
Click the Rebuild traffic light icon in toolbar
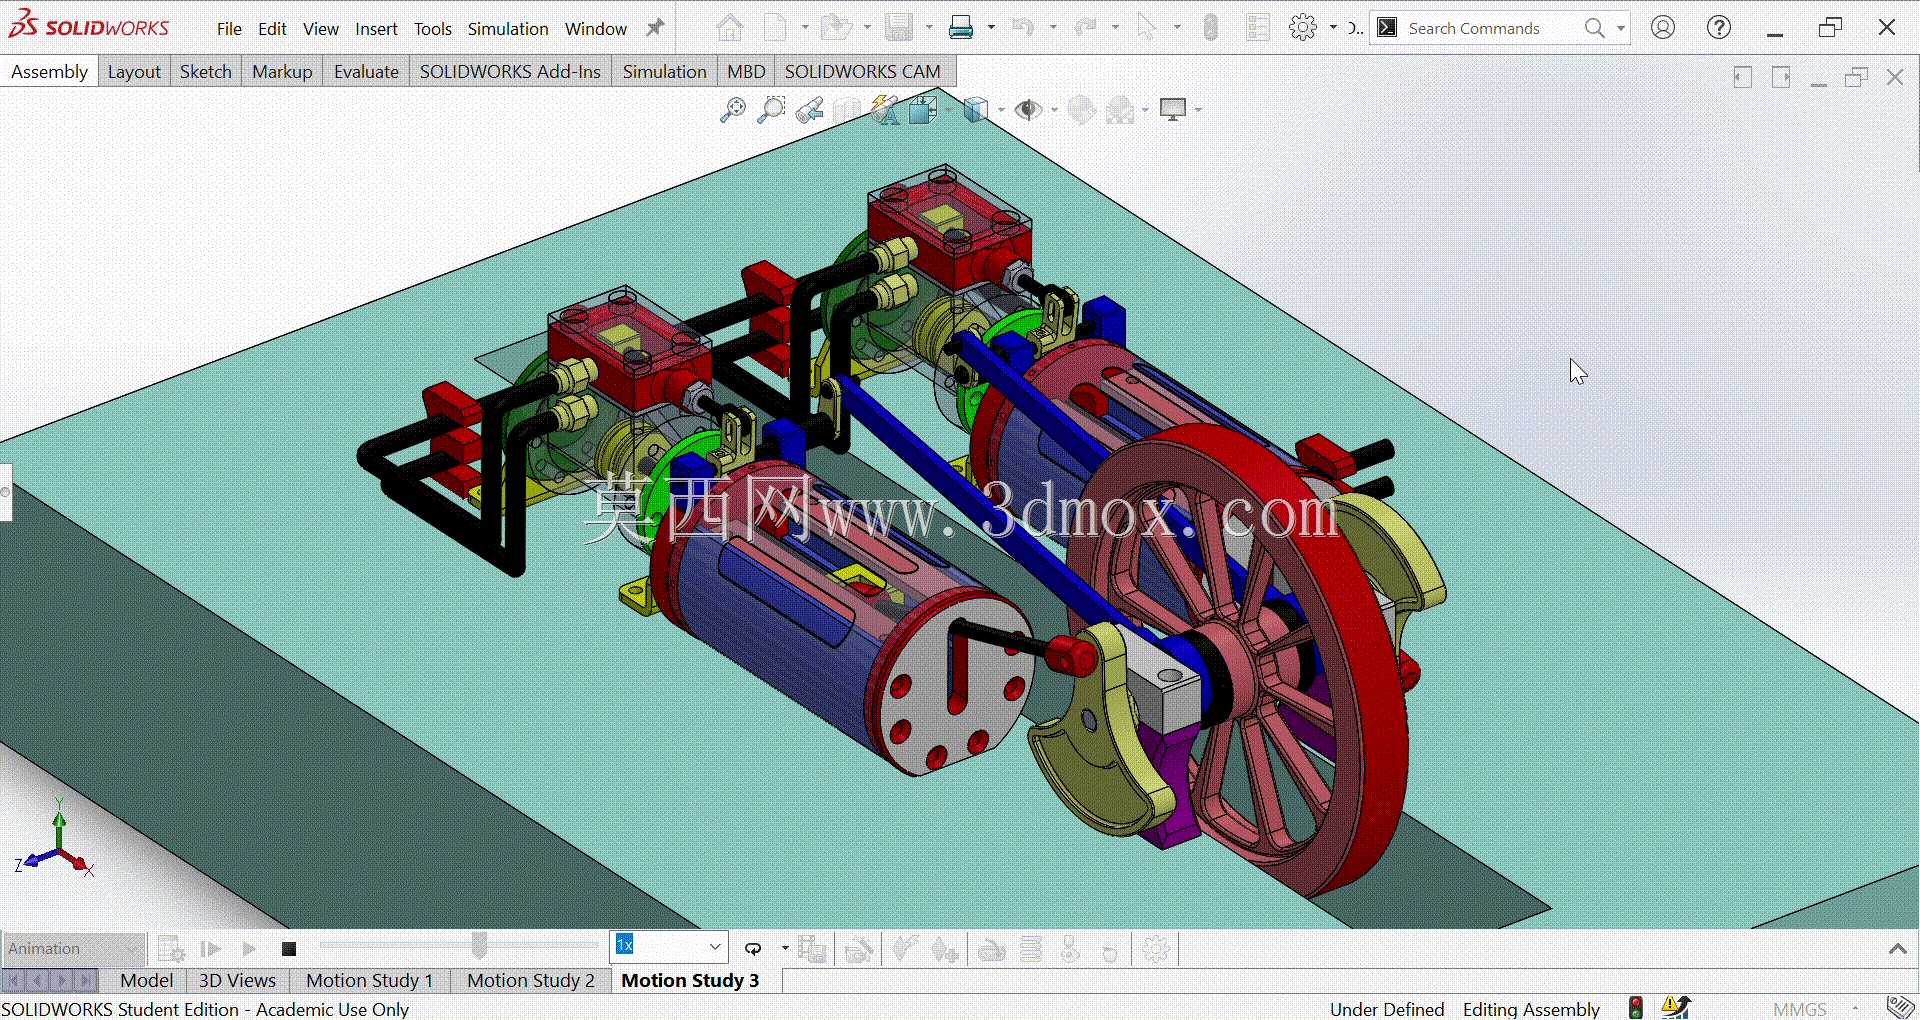pos(1211,28)
